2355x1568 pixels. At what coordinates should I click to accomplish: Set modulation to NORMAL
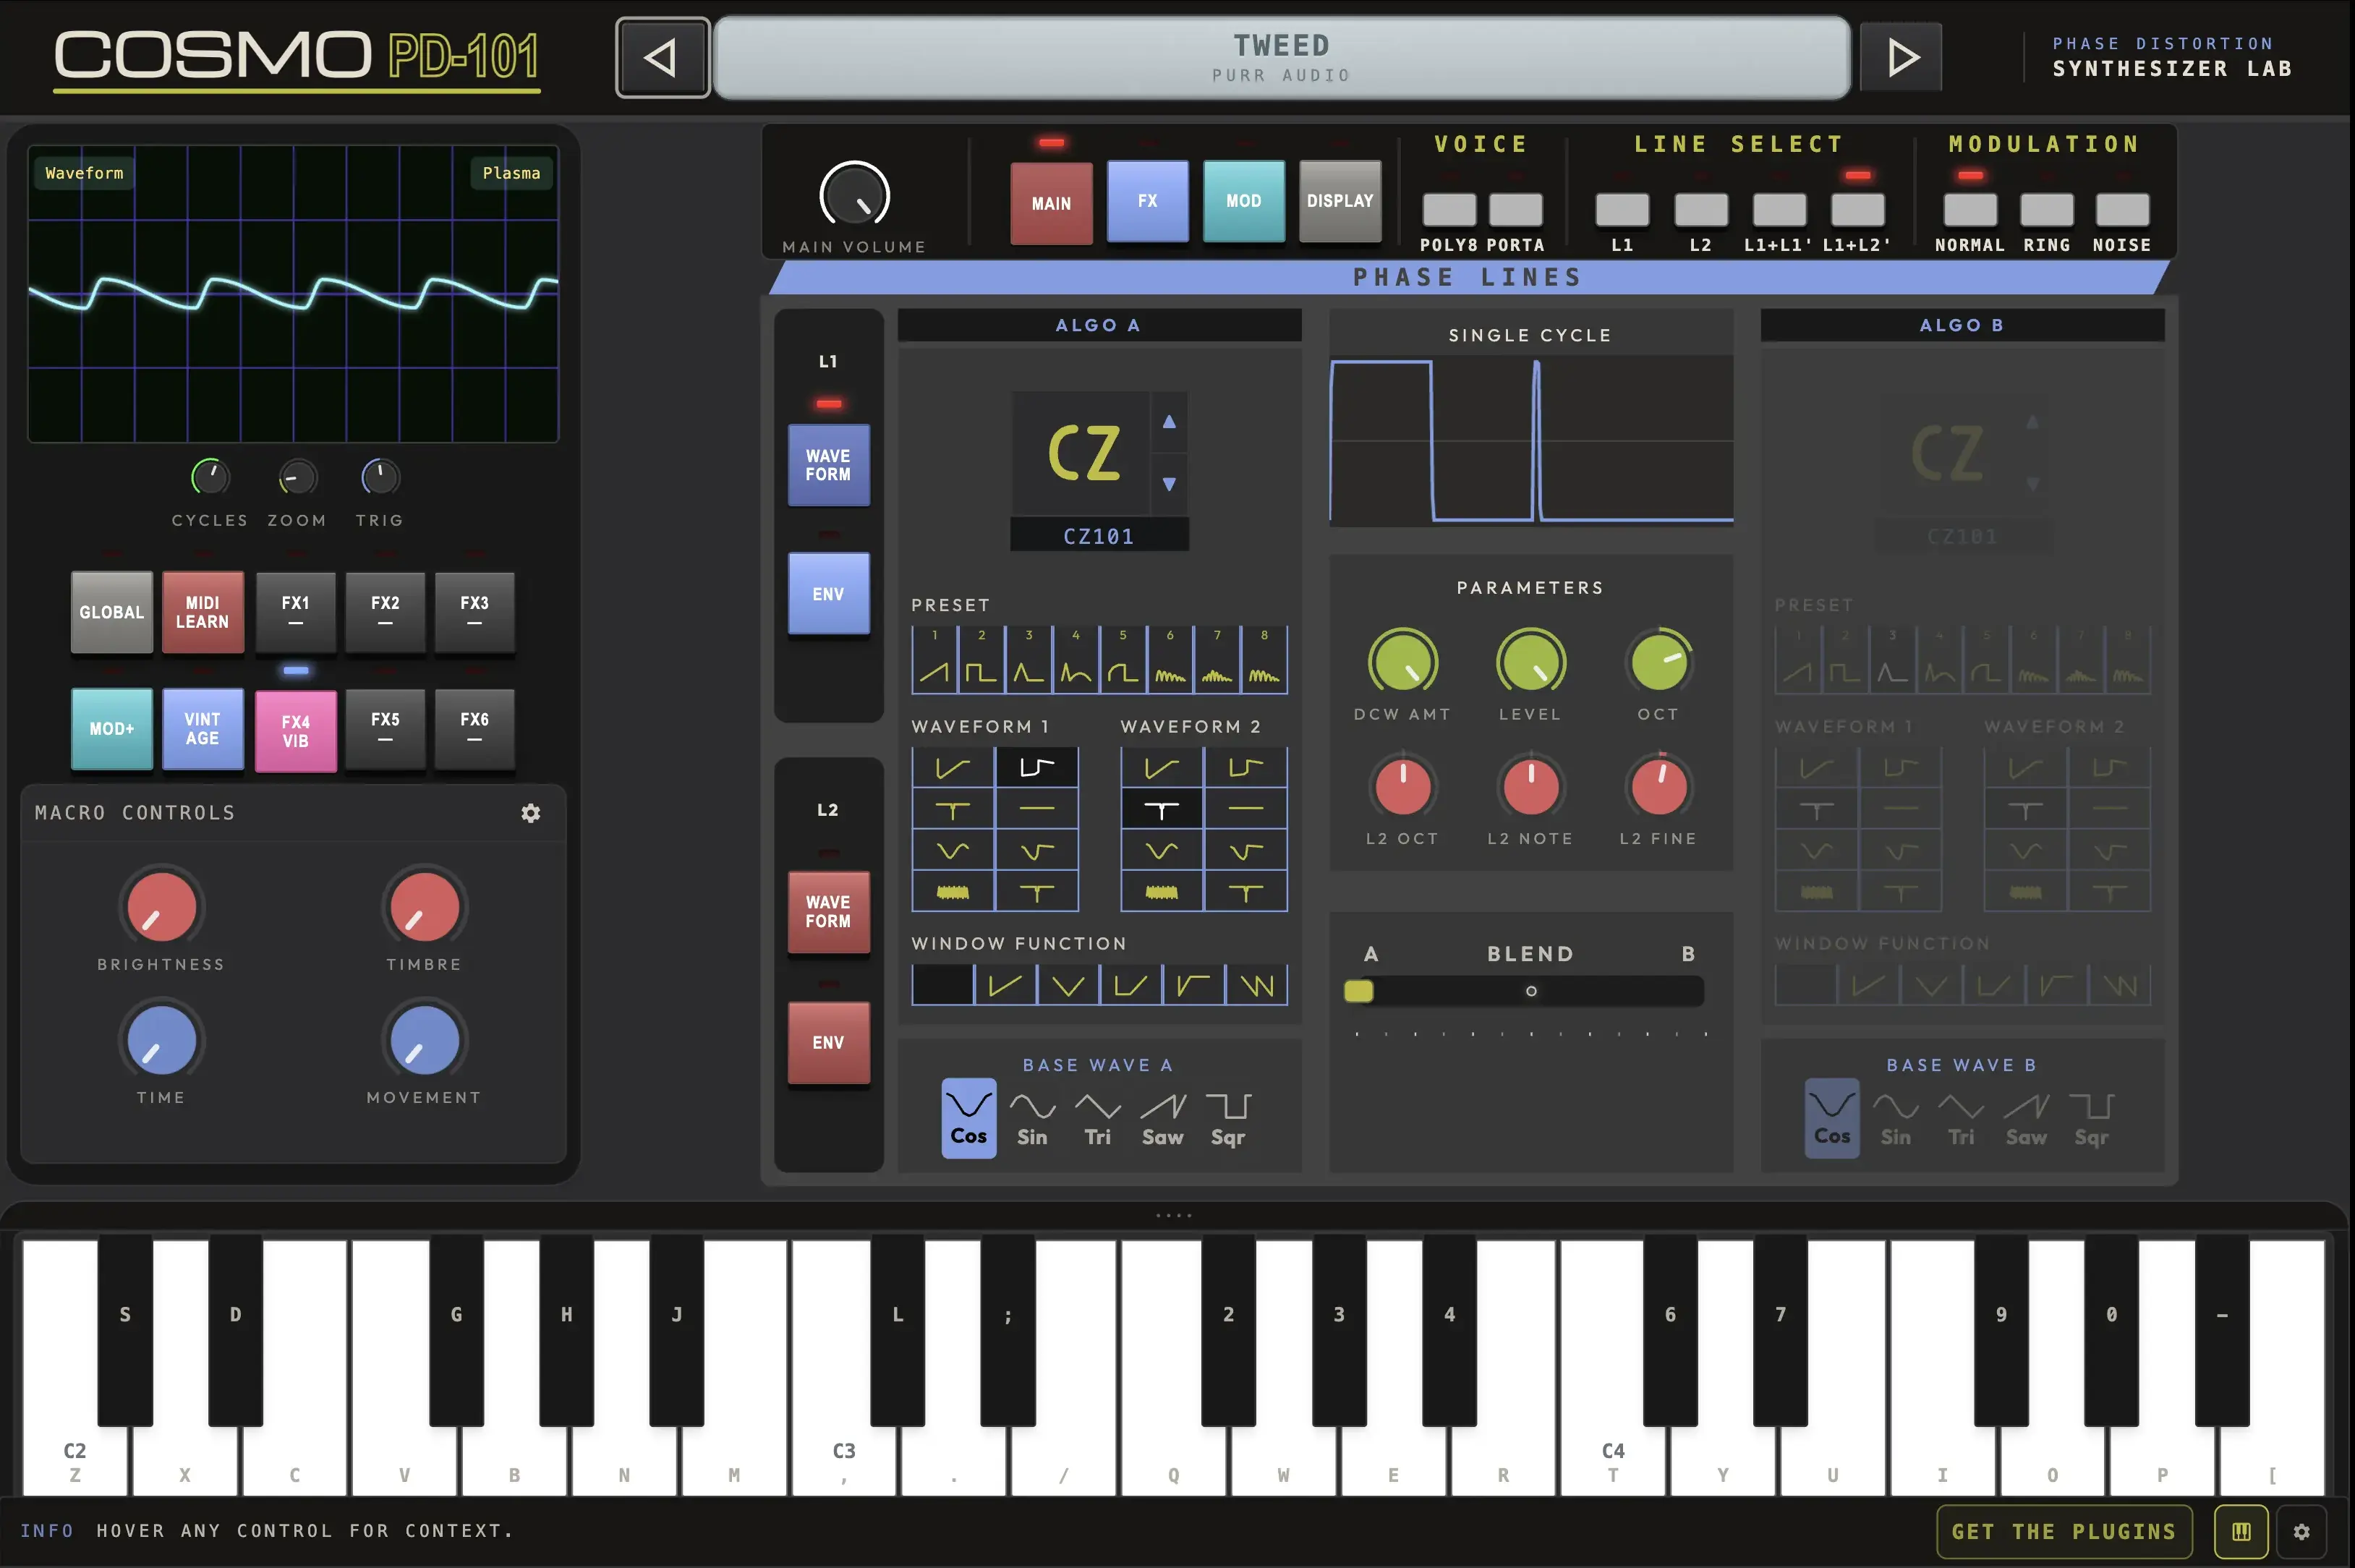pyautogui.click(x=1970, y=211)
